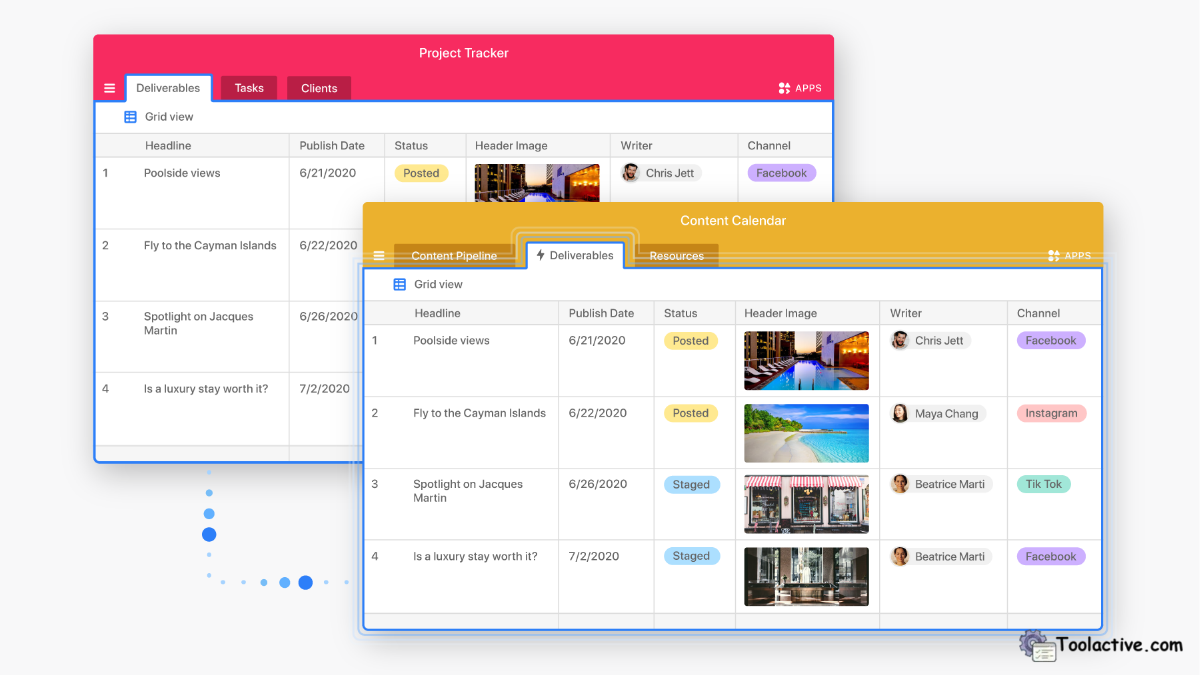Switch to the Tasks tab
Viewport: 1200px width, 675px height.
pyautogui.click(x=248, y=87)
